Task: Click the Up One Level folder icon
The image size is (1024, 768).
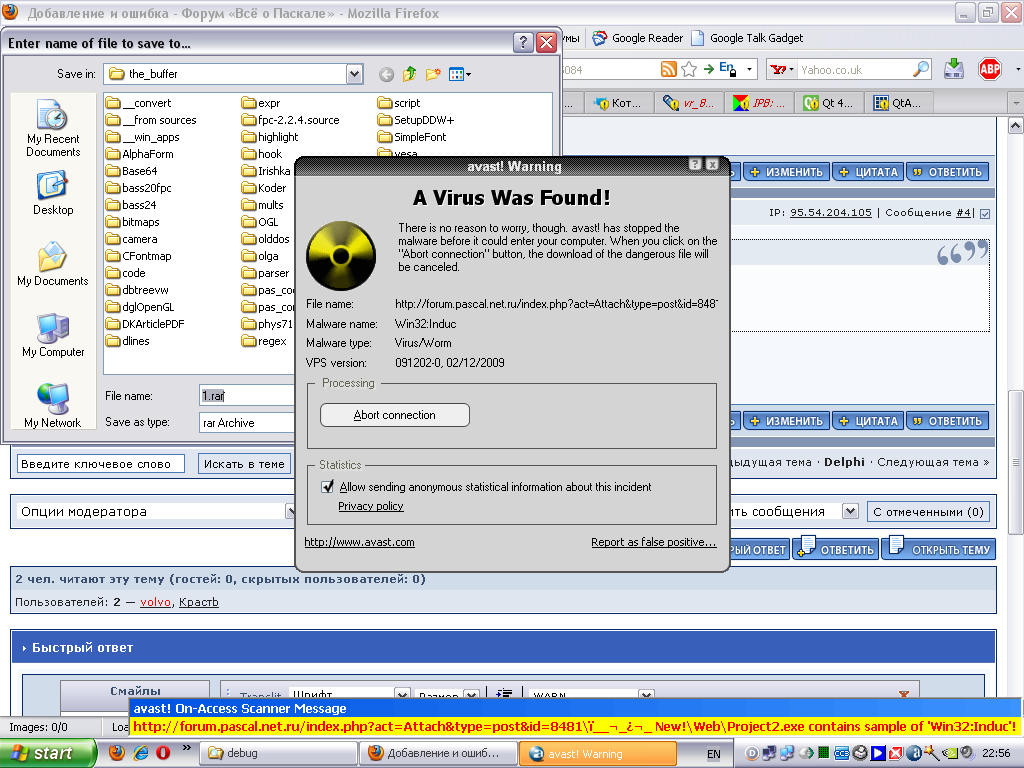Action: [x=410, y=74]
